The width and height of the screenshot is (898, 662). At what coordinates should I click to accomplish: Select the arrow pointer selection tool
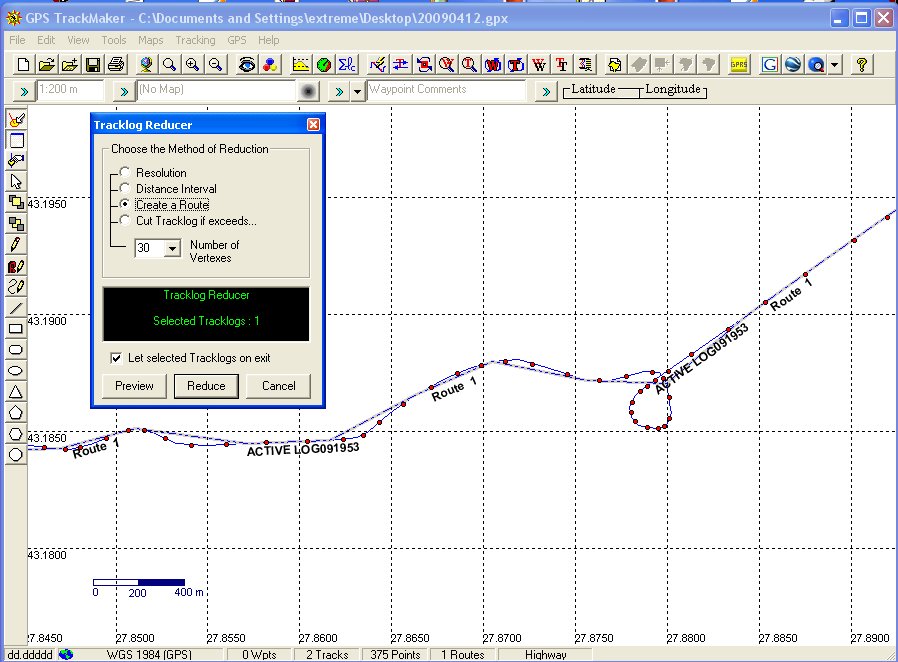point(16,182)
